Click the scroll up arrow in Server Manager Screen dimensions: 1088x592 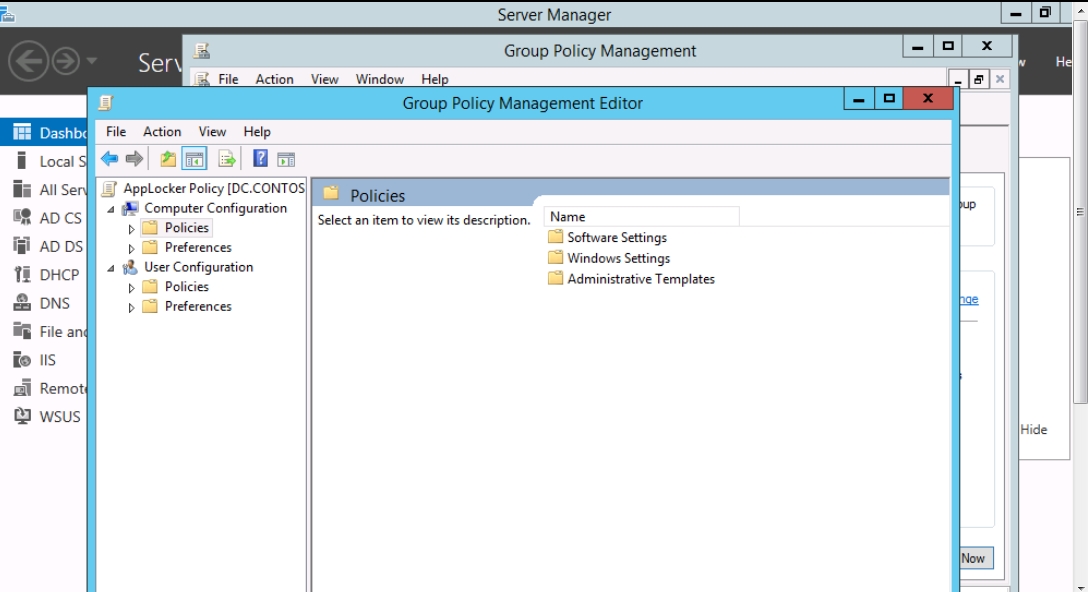coord(1080,12)
